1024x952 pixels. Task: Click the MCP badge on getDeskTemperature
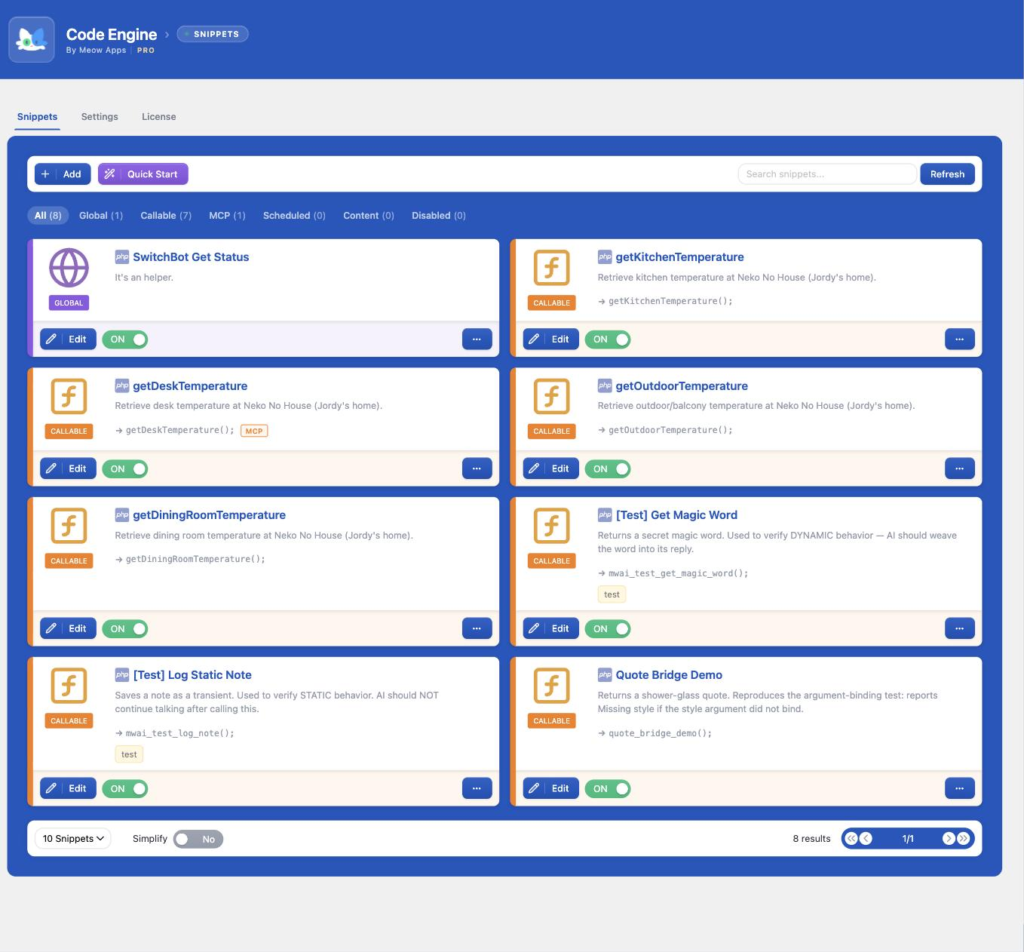(x=254, y=430)
